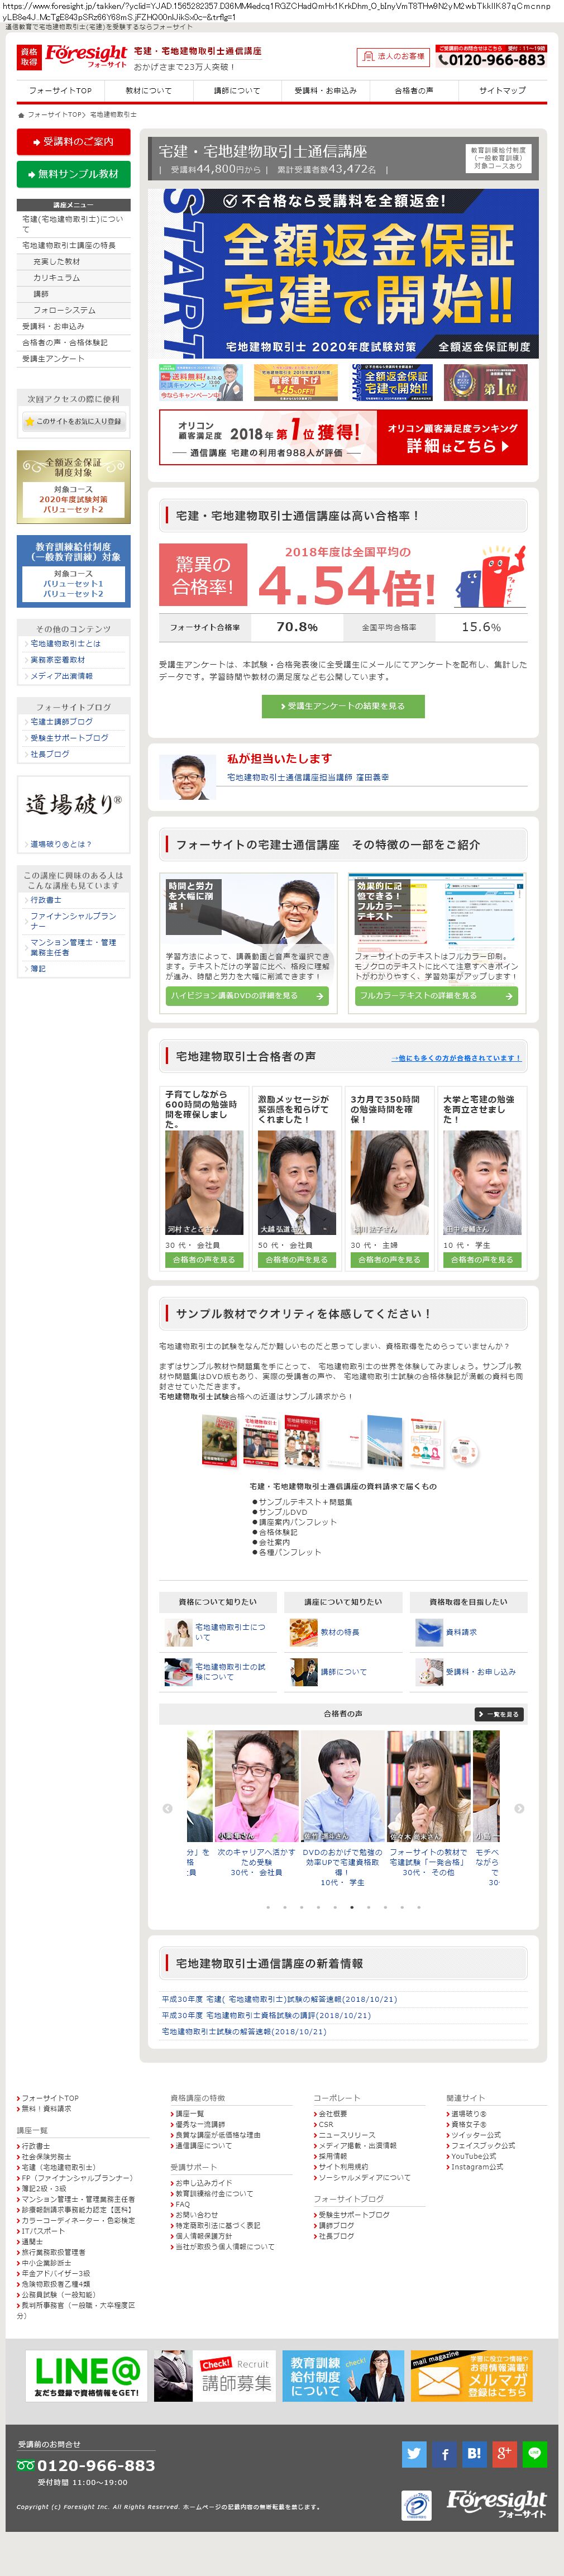Open 受講料・お申込み navigation menu item
The image size is (564, 2576).
coord(325,90)
